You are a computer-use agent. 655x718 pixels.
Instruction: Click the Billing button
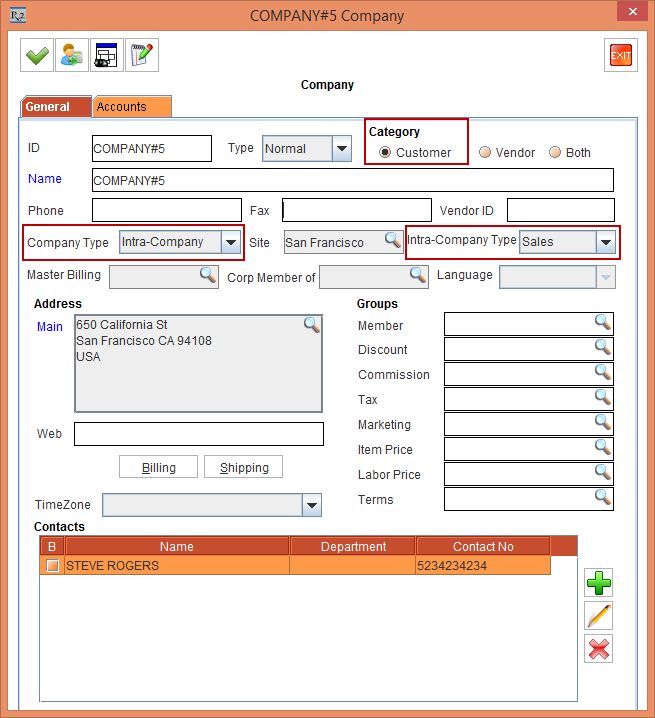point(158,467)
